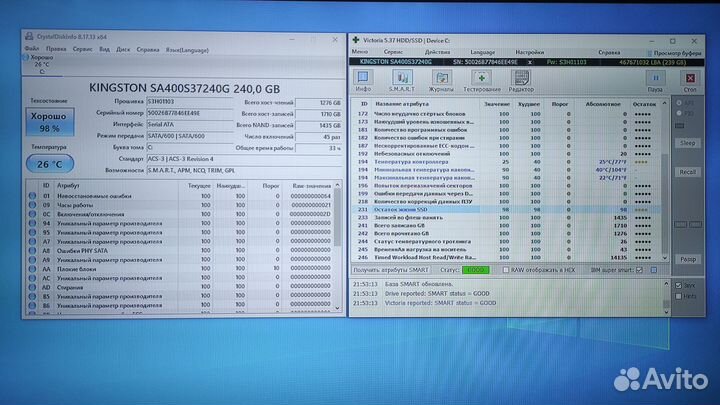Click the Recall button in Victoria
The image size is (720, 405).
coord(687,172)
